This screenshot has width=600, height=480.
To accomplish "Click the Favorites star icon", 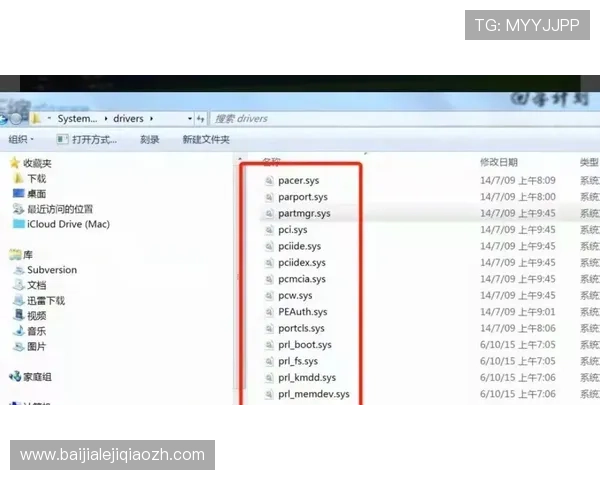I will (x=15, y=163).
